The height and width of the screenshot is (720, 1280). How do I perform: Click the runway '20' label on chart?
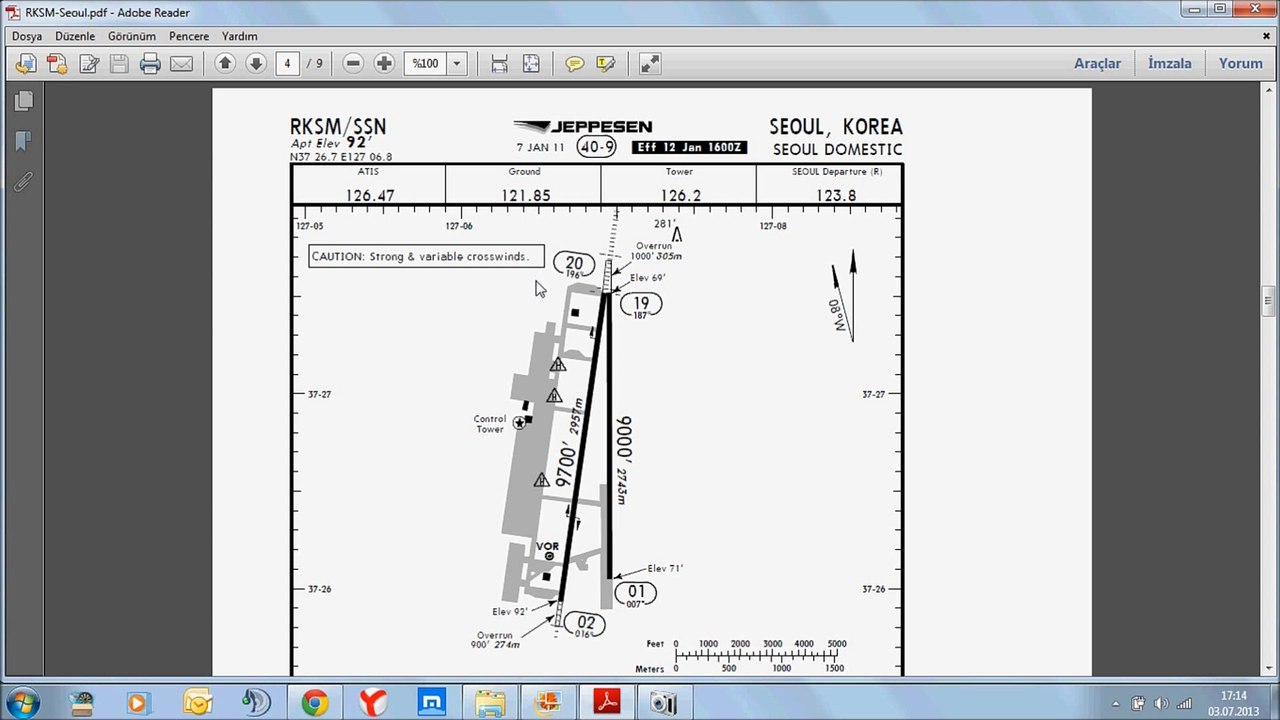pyautogui.click(x=574, y=264)
